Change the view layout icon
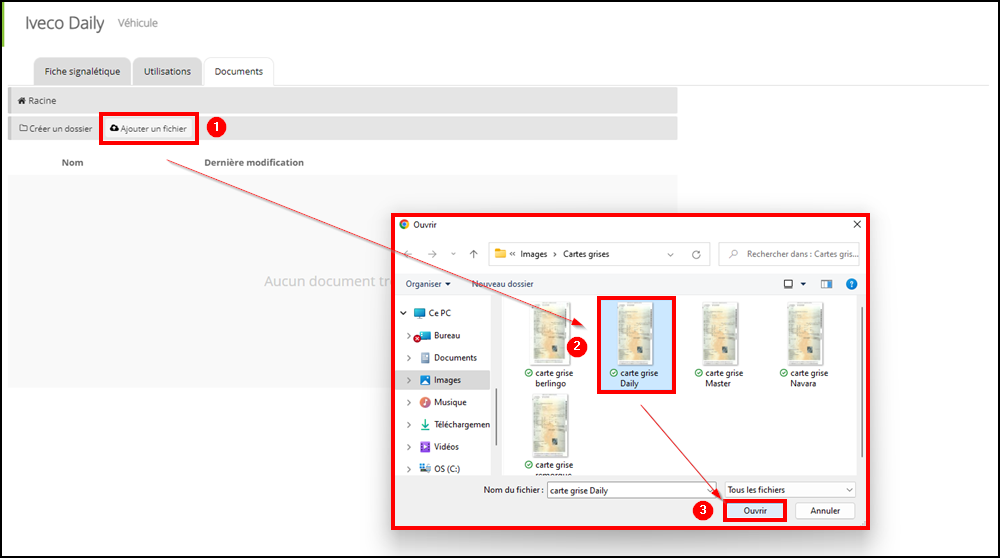Viewport: 1000px width, 558px height. tap(788, 284)
